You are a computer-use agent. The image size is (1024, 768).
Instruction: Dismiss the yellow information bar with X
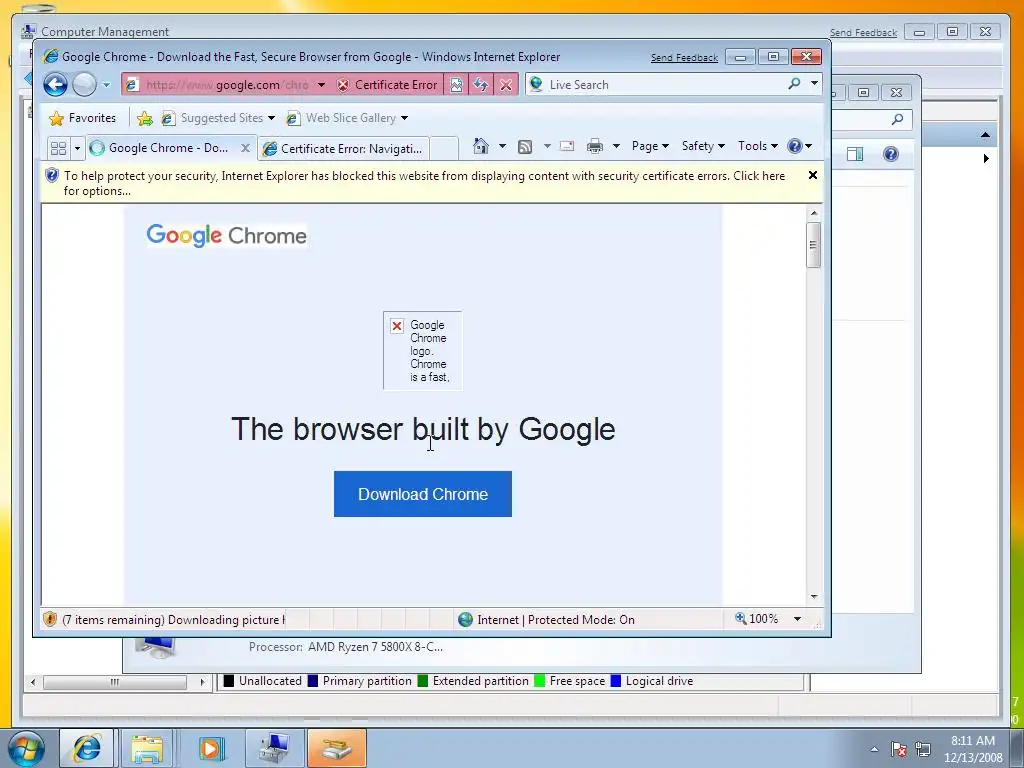[x=813, y=175]
